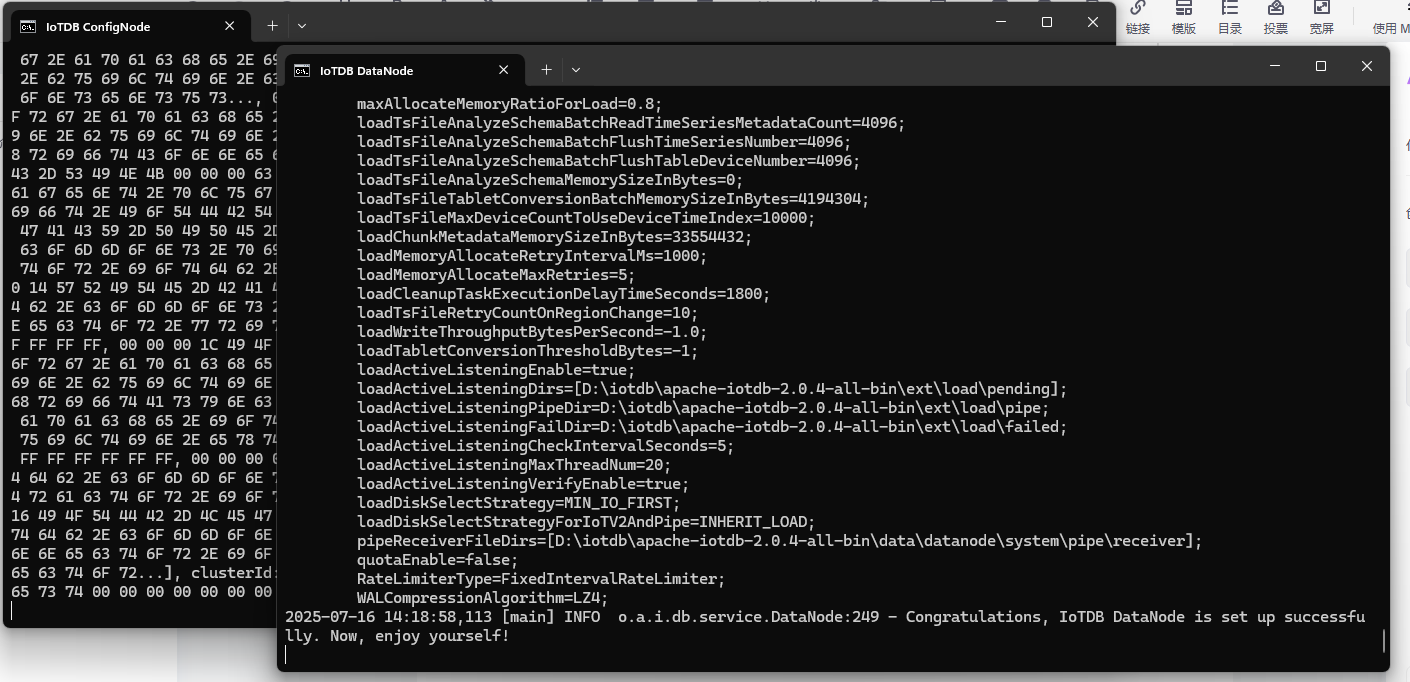The height and width of the screenshot is (682, 1410).
Task: Click the loadTsFileAnalyzeSchemaBatchFlushTableDeviceNumber=4096 line
Action: coord(608,161)
